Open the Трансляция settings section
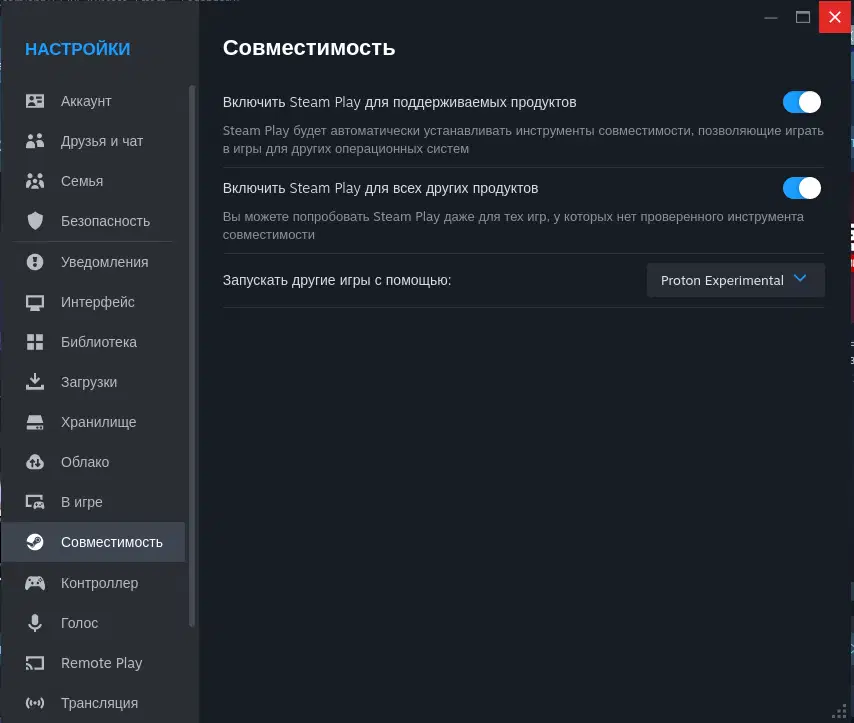The height and width of the screenshot is (723, 854). point(99,703)
